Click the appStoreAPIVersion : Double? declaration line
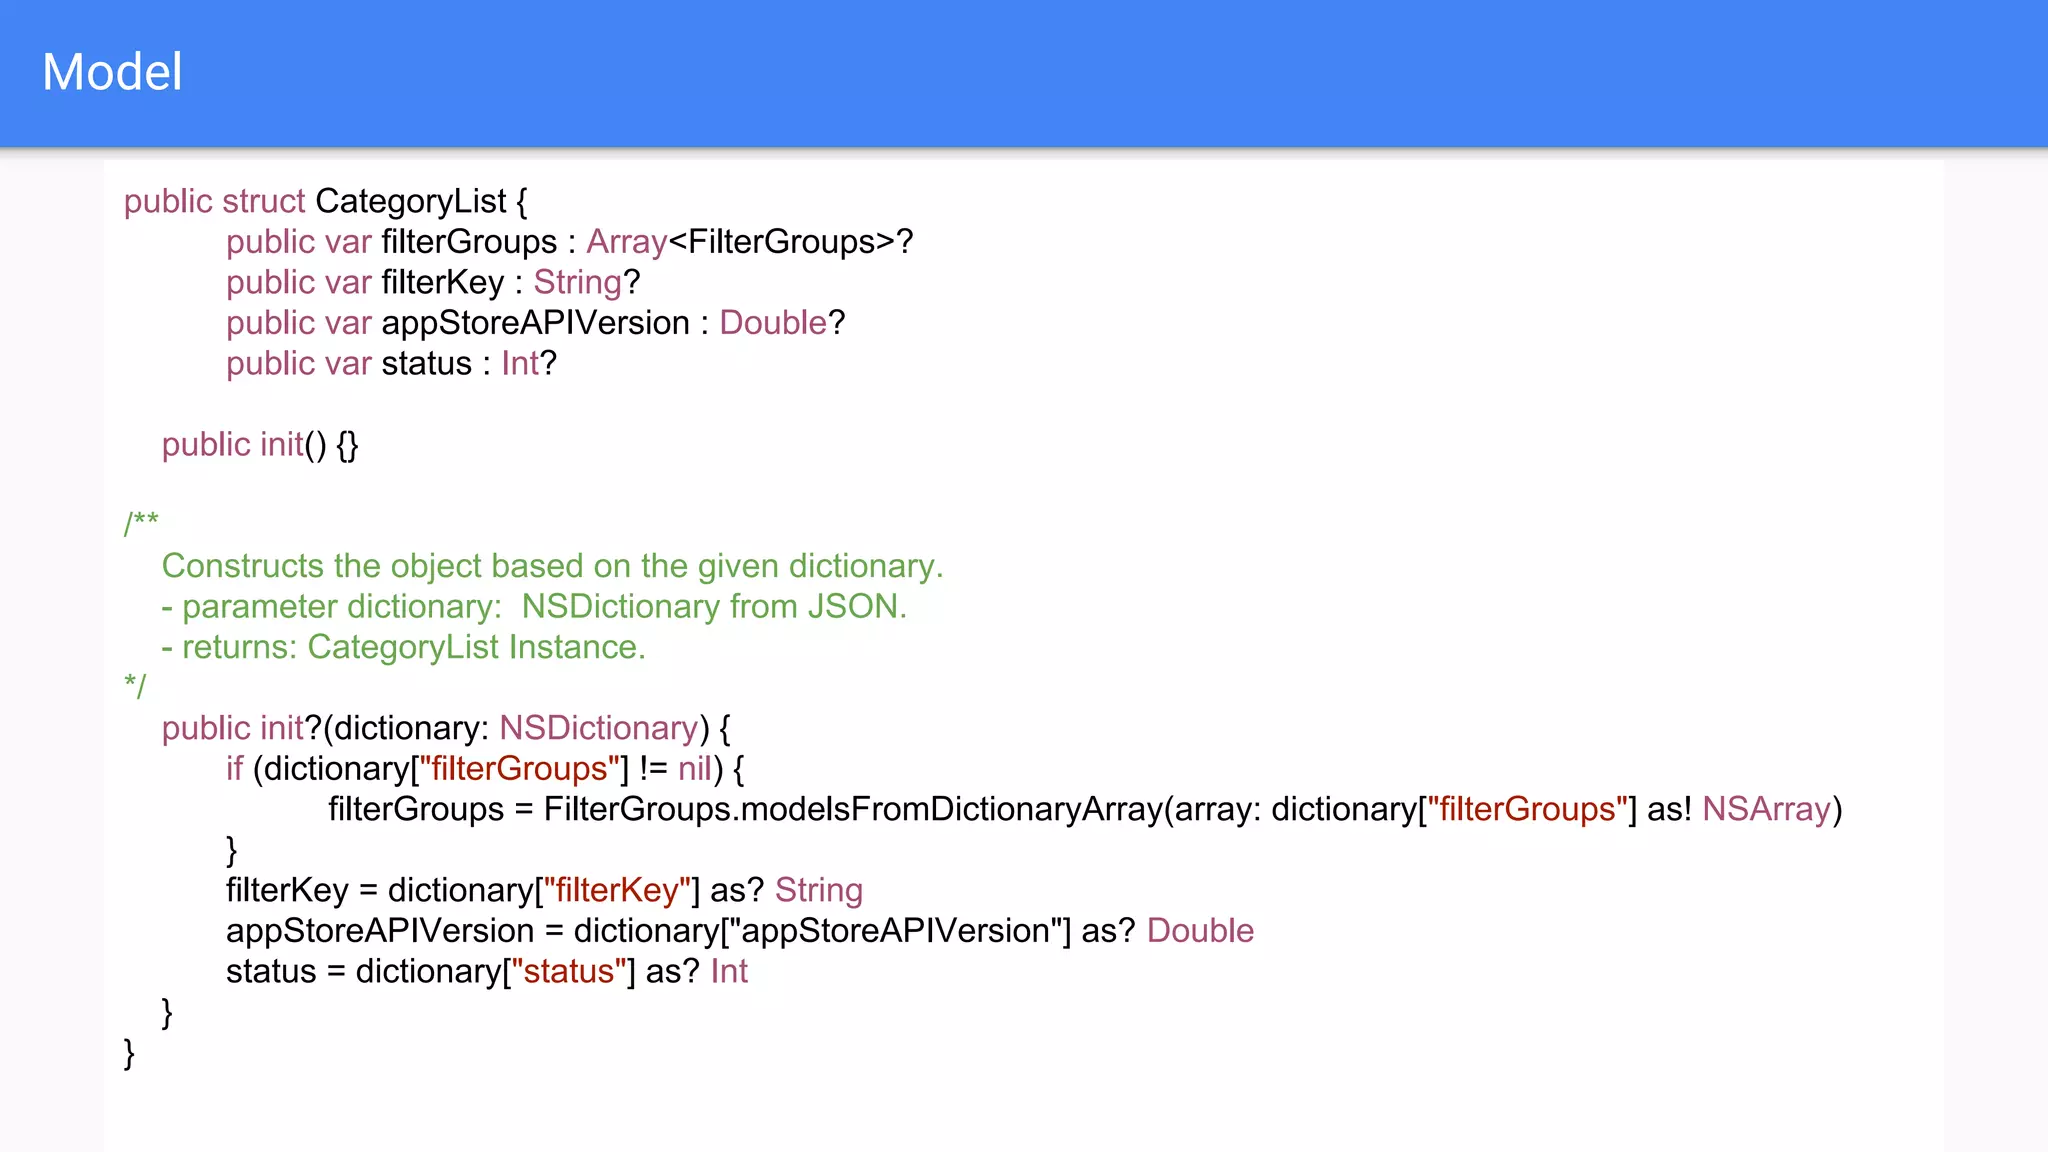 535,323
